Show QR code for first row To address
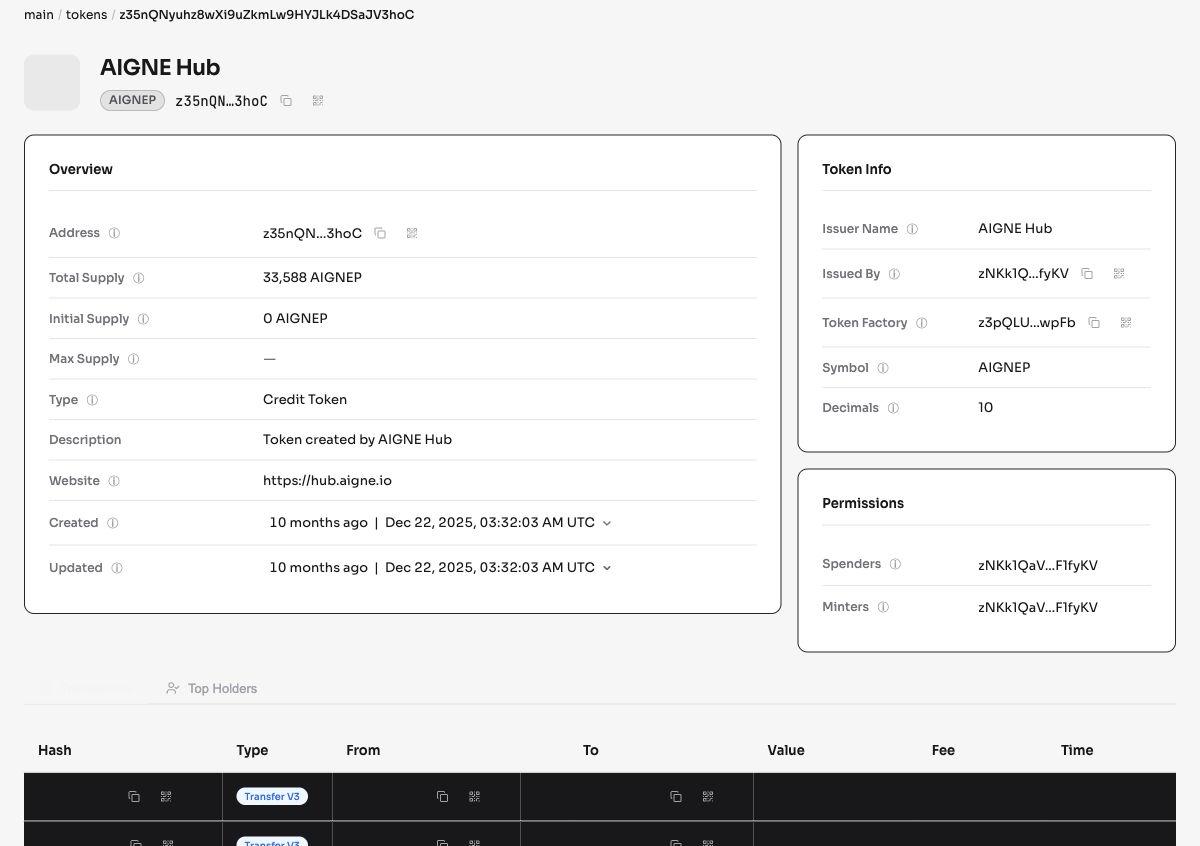This screenshot has height=846, width=1200. 708,797
